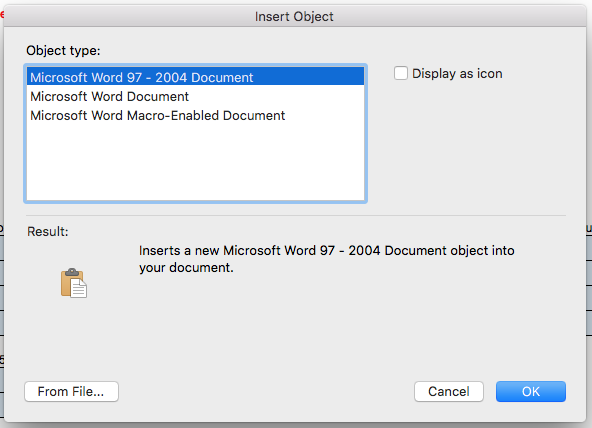This screenshot has width=592, height=428.
Task: Confirm with the OK button
Action: 530,391
